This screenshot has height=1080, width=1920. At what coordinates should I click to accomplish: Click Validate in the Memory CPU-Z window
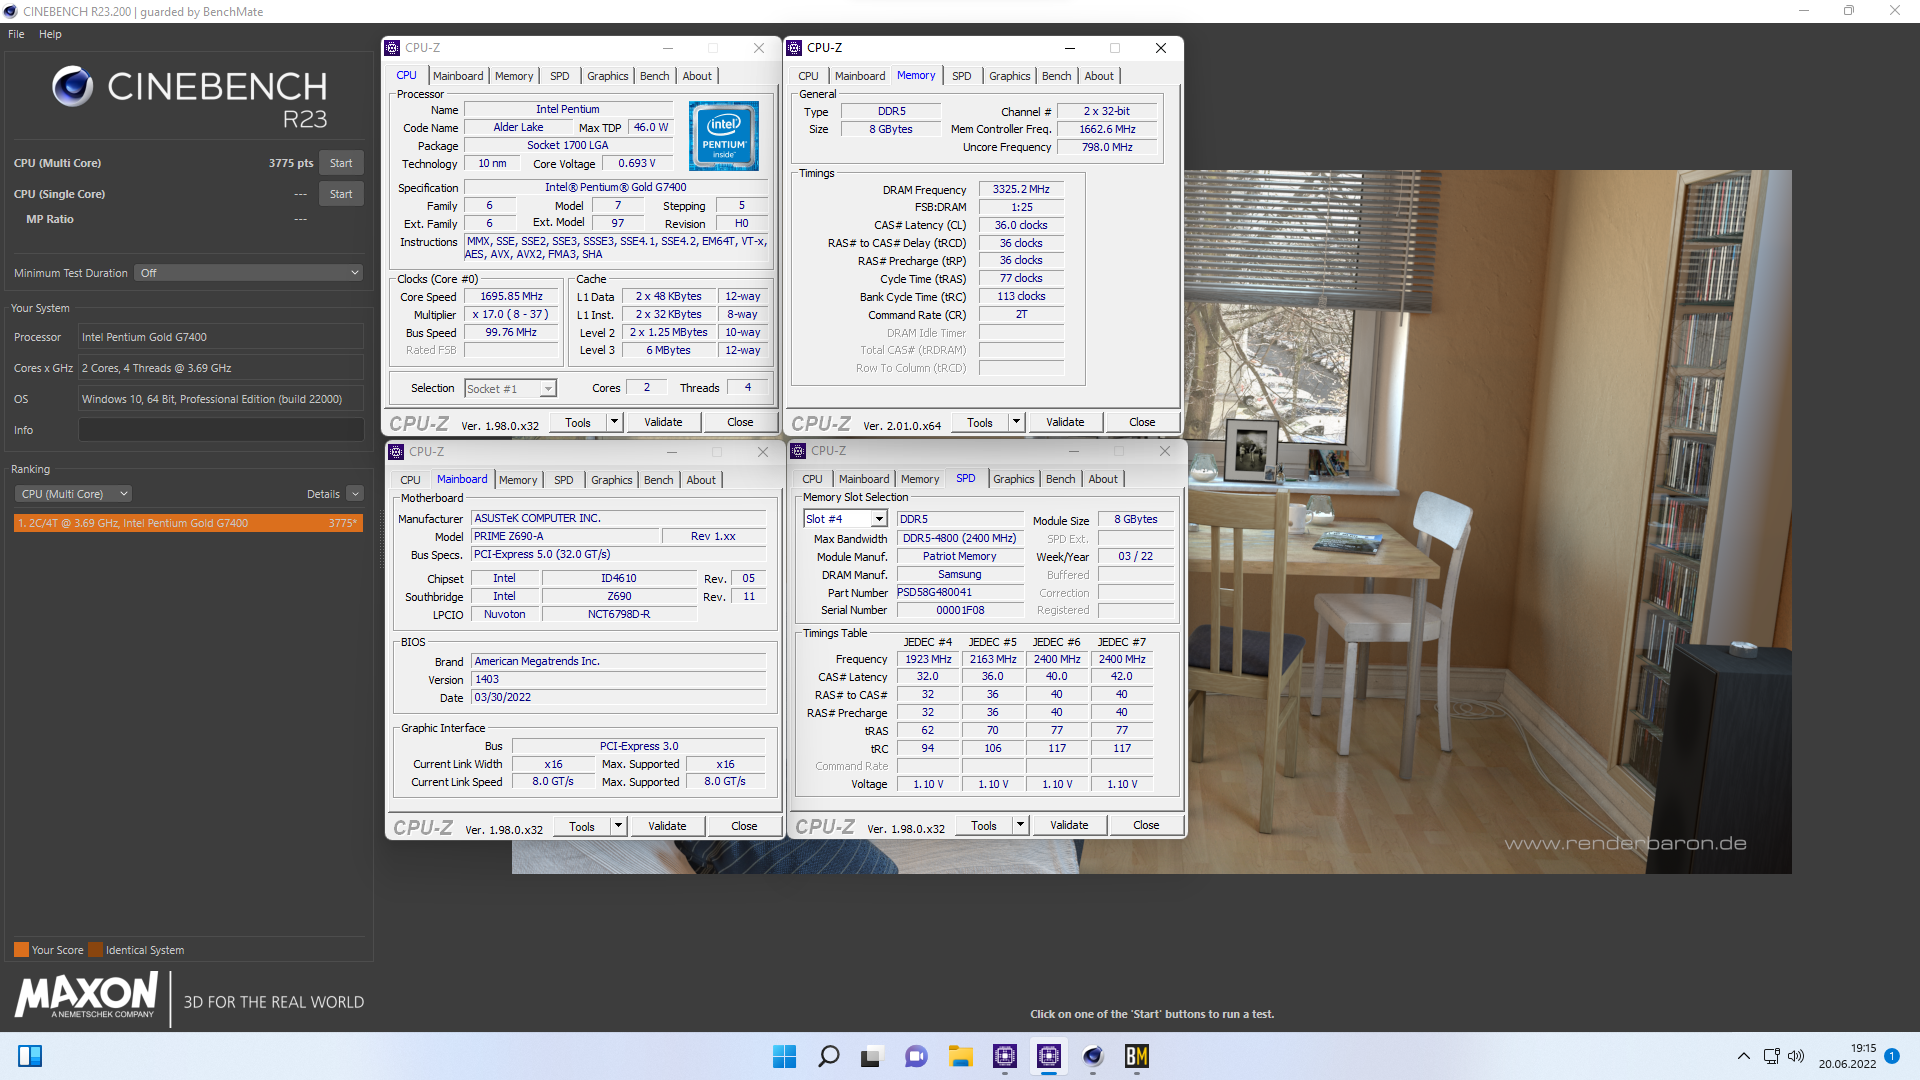tap(1064, 422)
